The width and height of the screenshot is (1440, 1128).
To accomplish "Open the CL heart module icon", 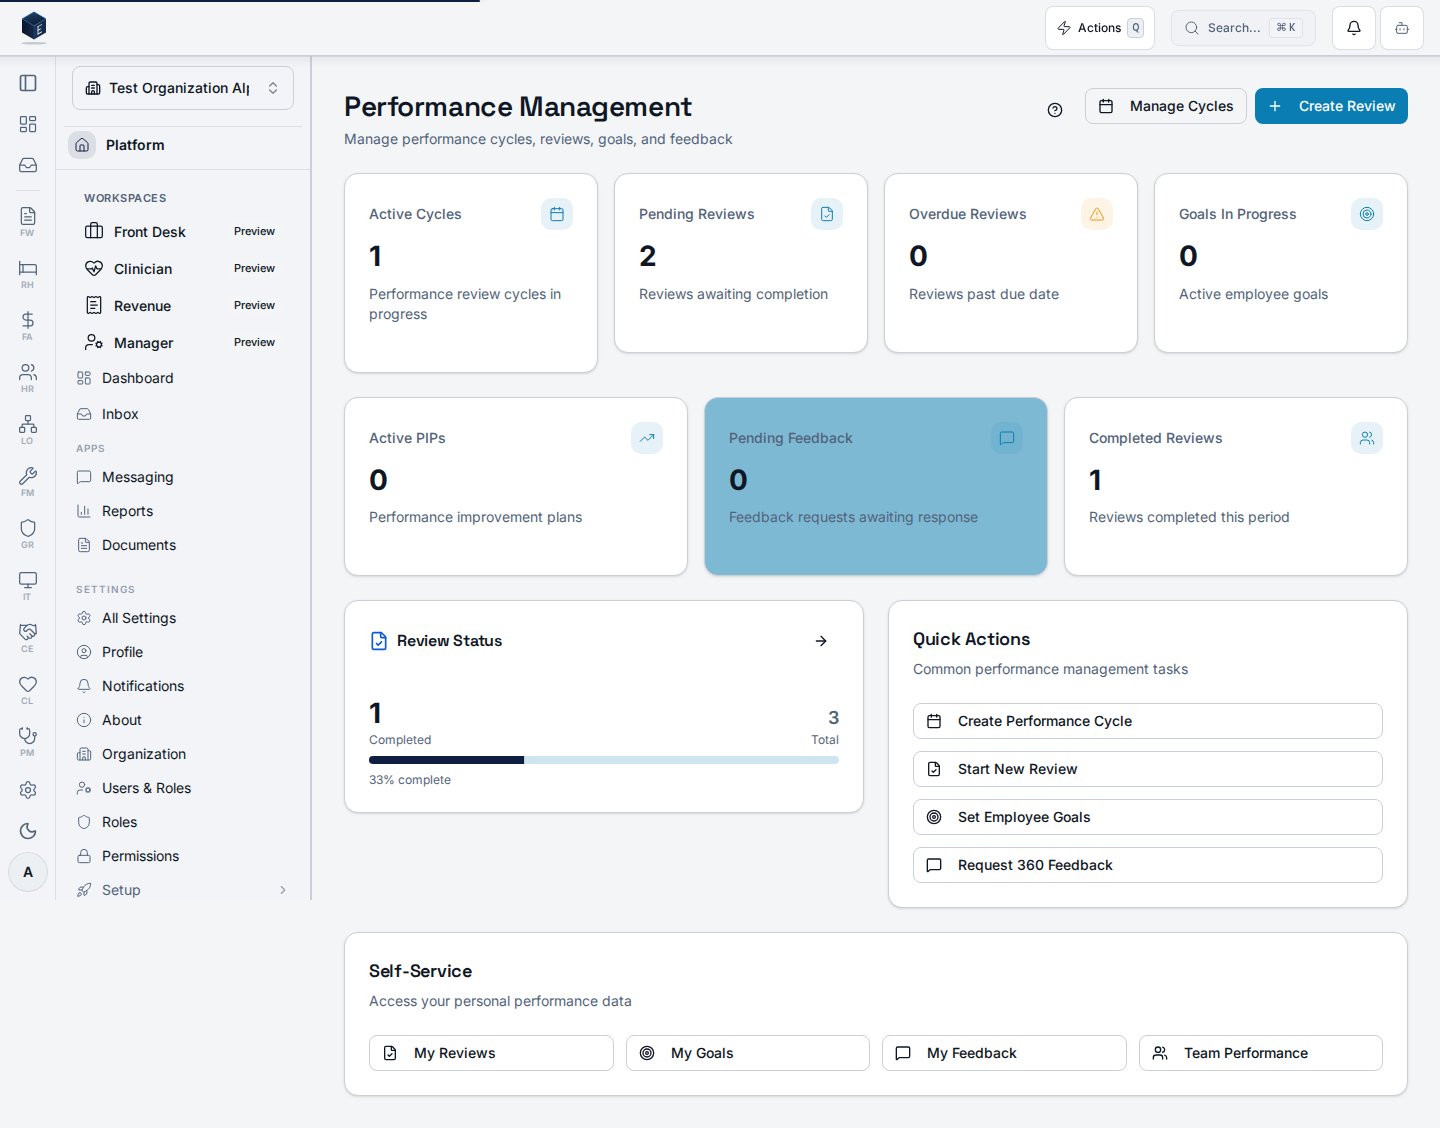I will (x=28, y=689).
